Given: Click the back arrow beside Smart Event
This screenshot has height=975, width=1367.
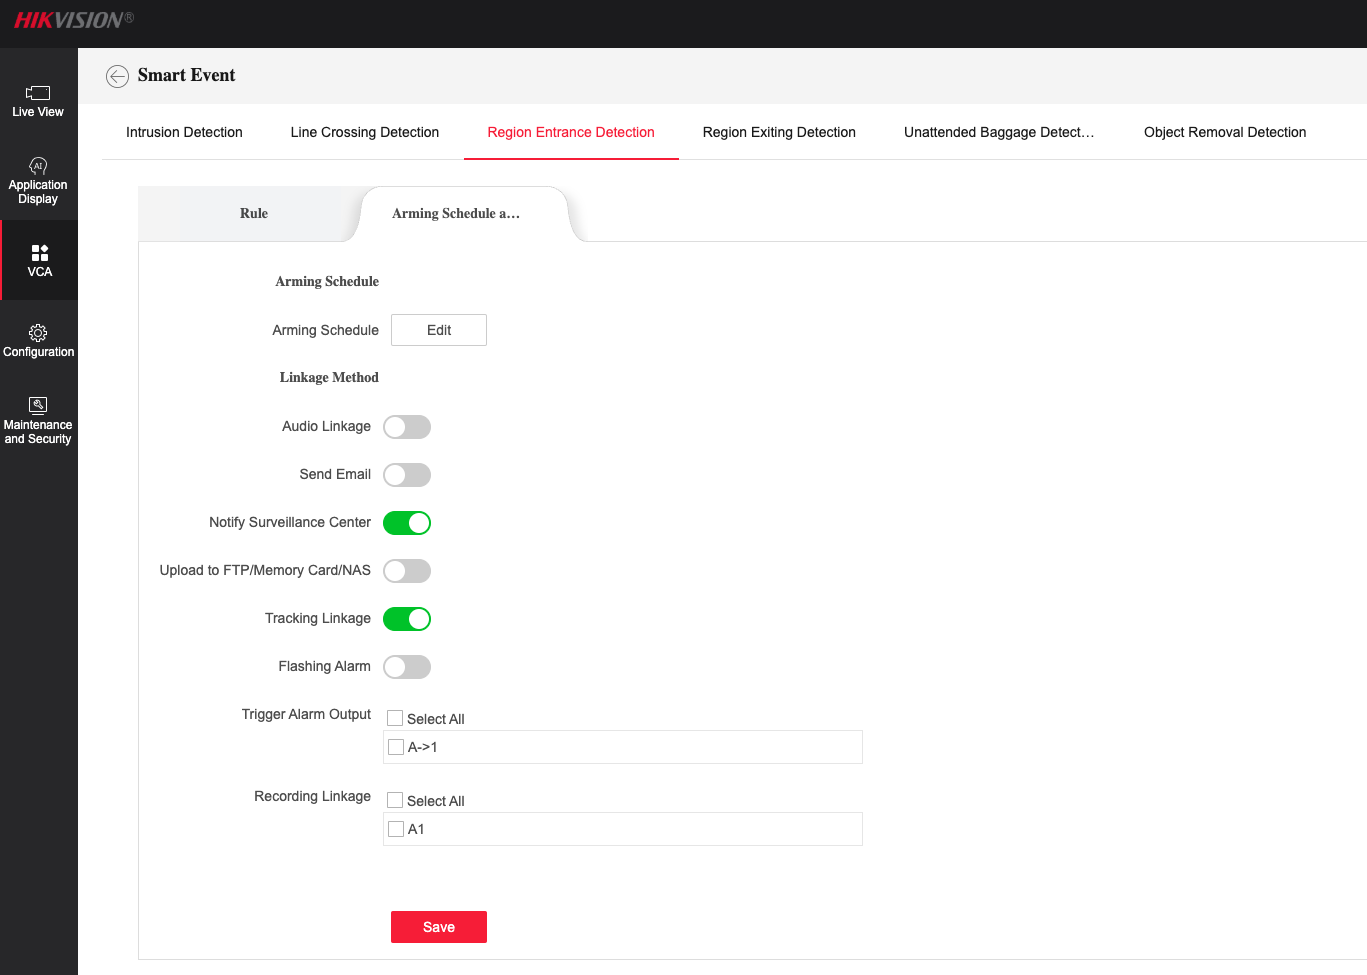Looking at the screenshot, I should click(x=117, y=76).
